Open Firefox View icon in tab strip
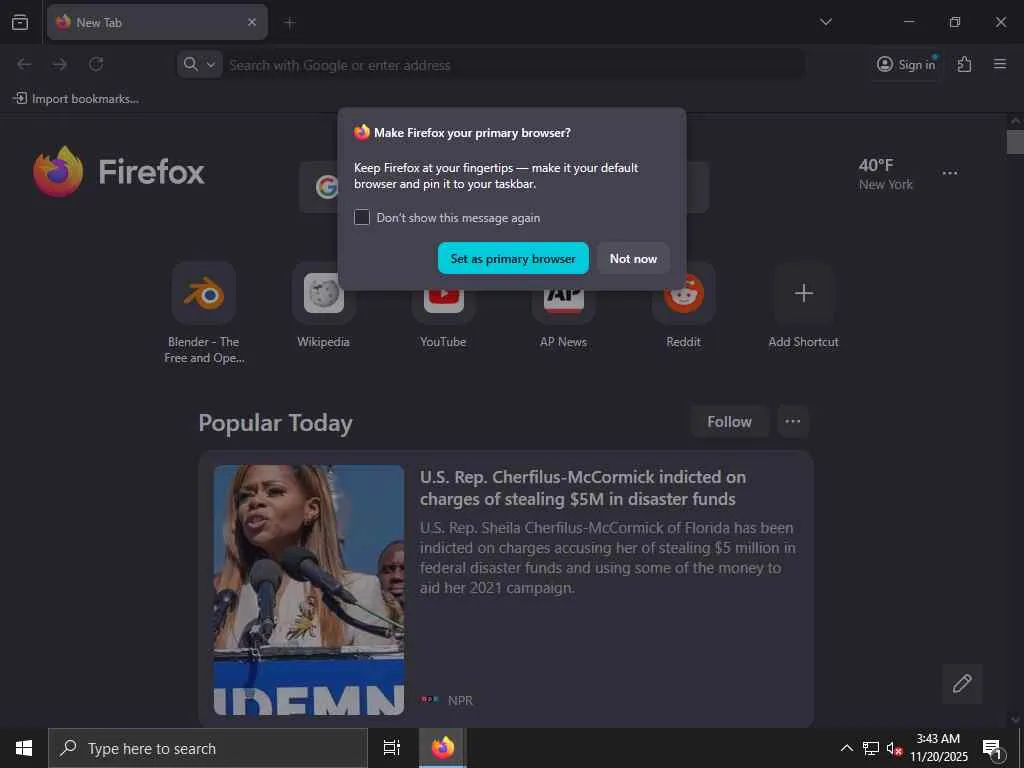1024x768 pixels. [20, 22]
